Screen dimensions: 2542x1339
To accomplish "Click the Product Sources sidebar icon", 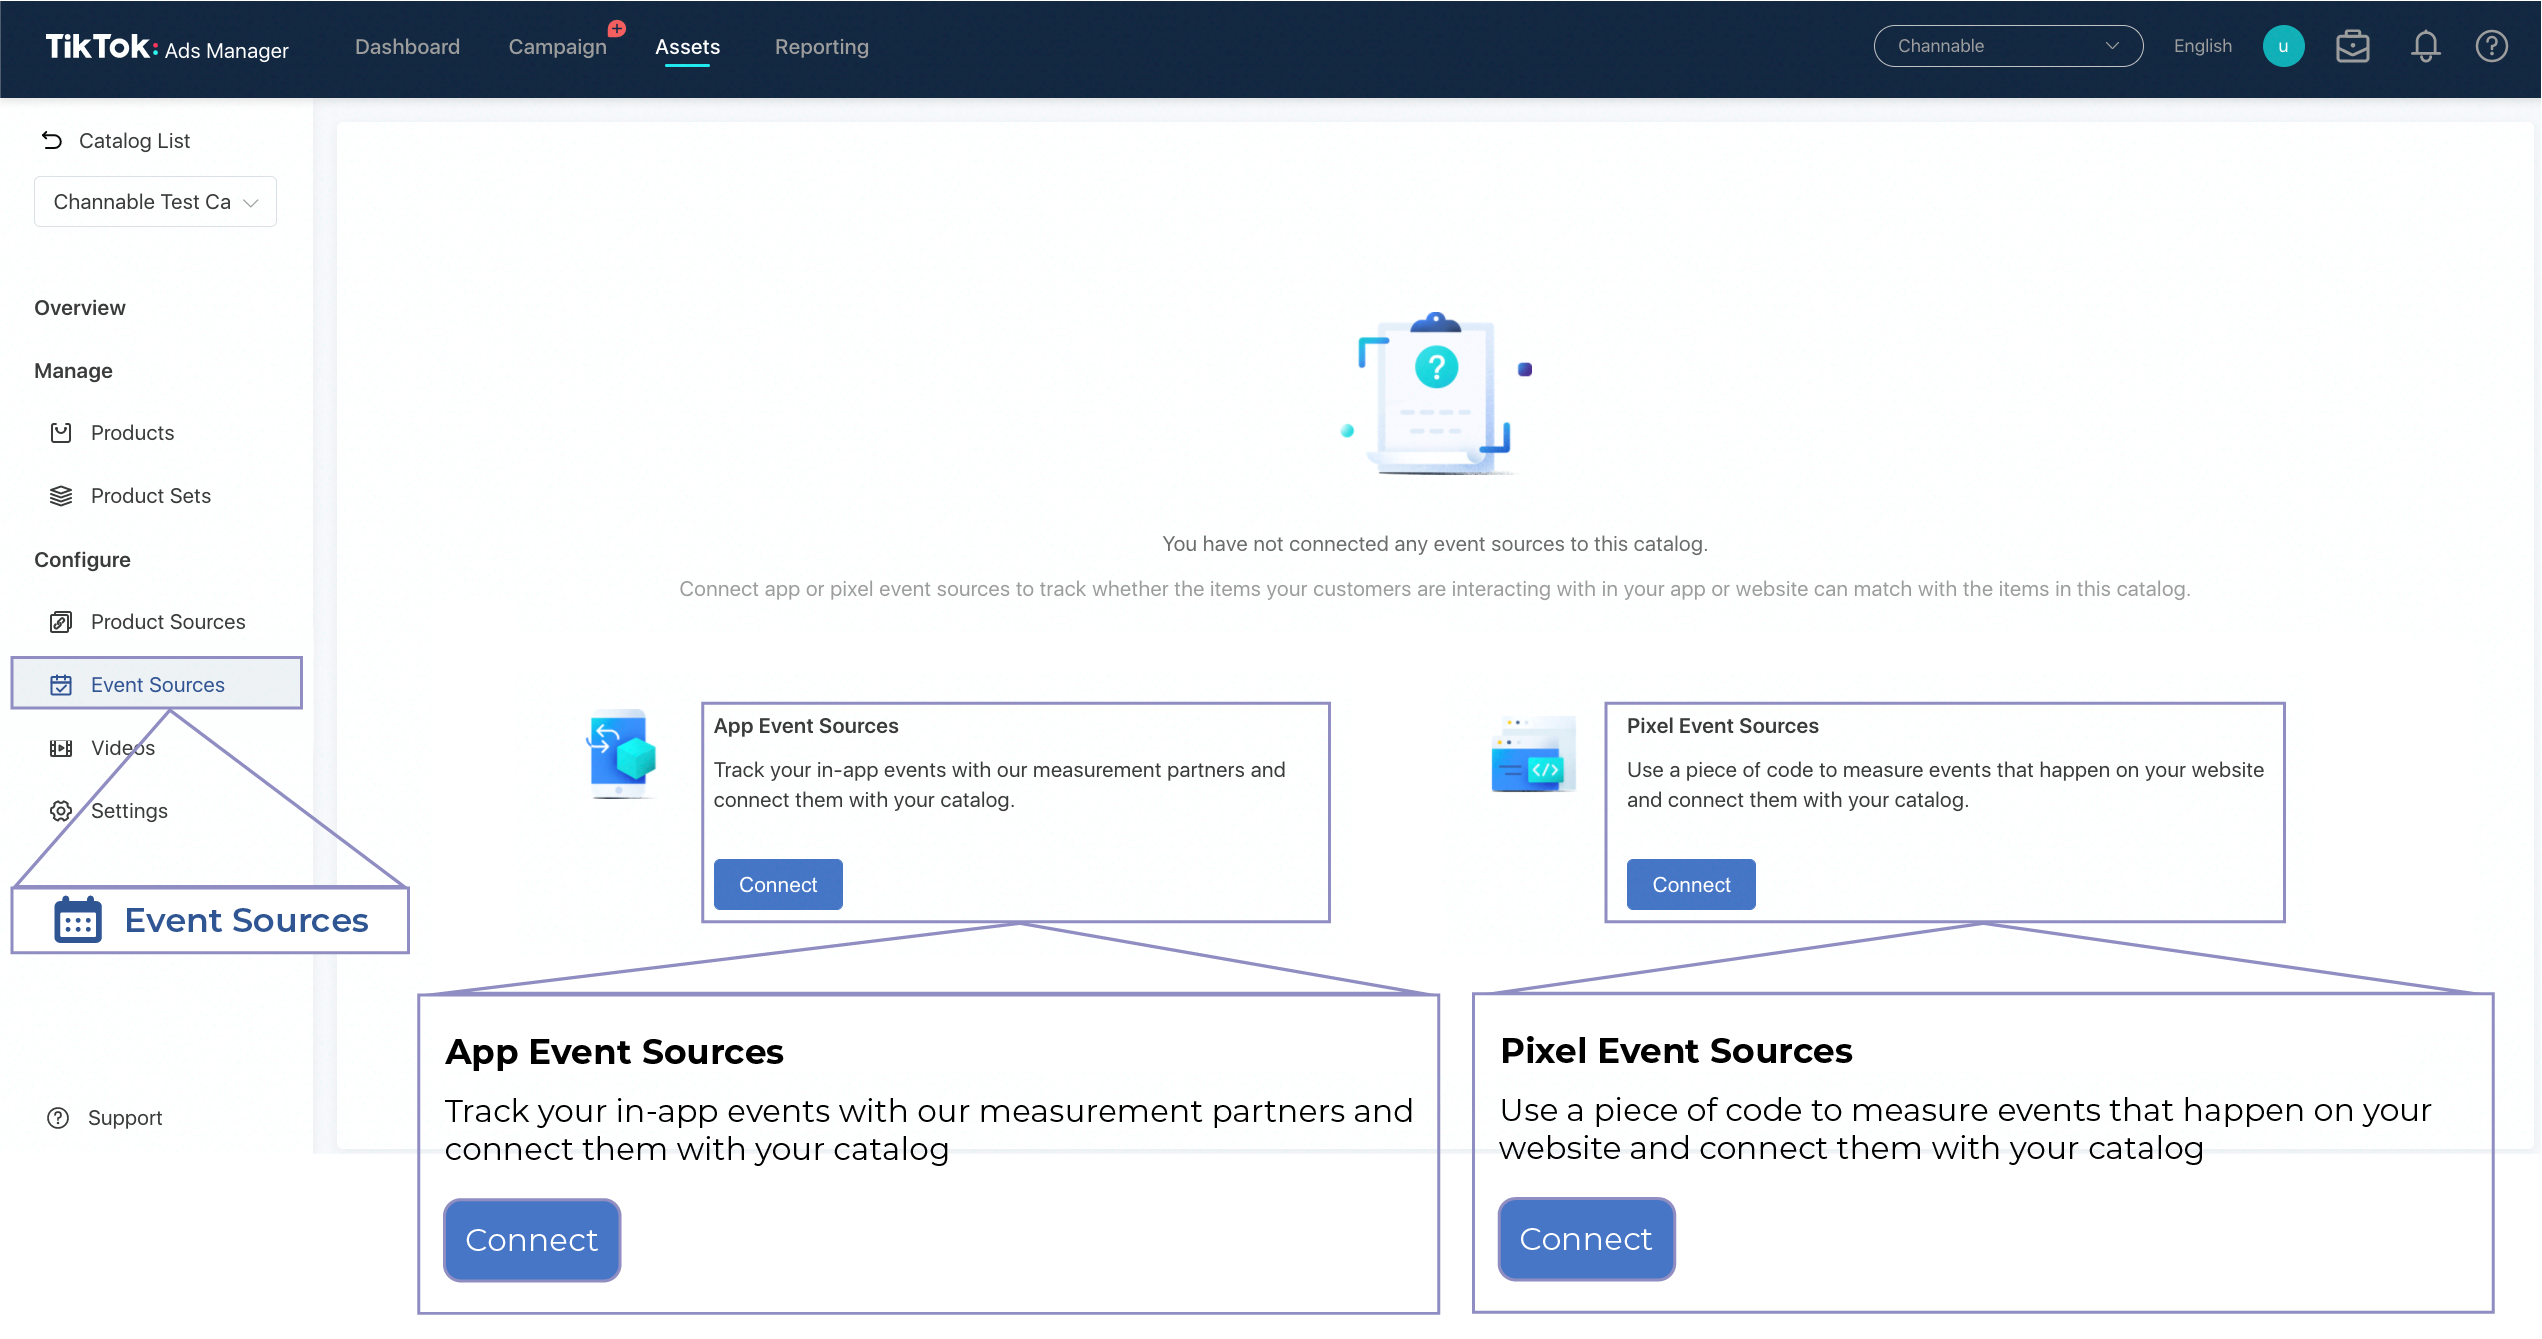I will 61,621.
